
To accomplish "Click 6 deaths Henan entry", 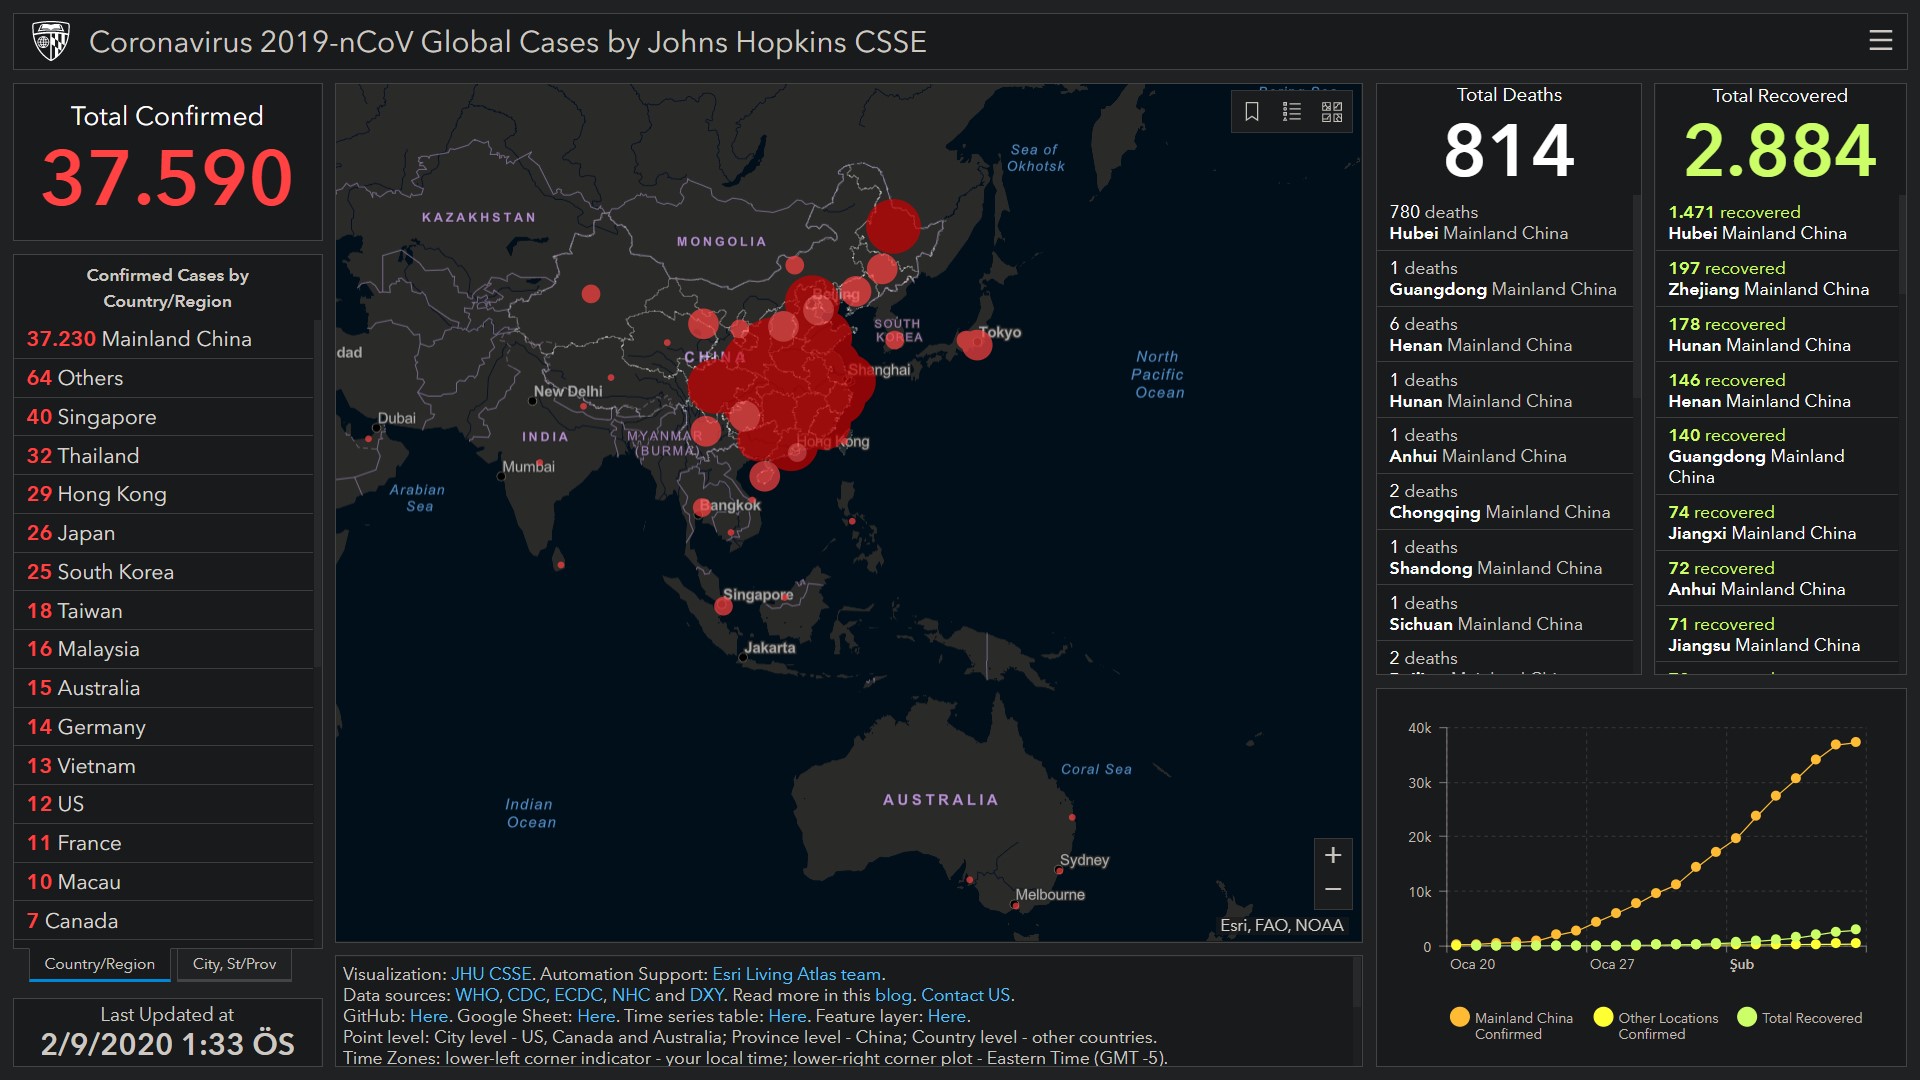I will click(x=1504, y=334).
